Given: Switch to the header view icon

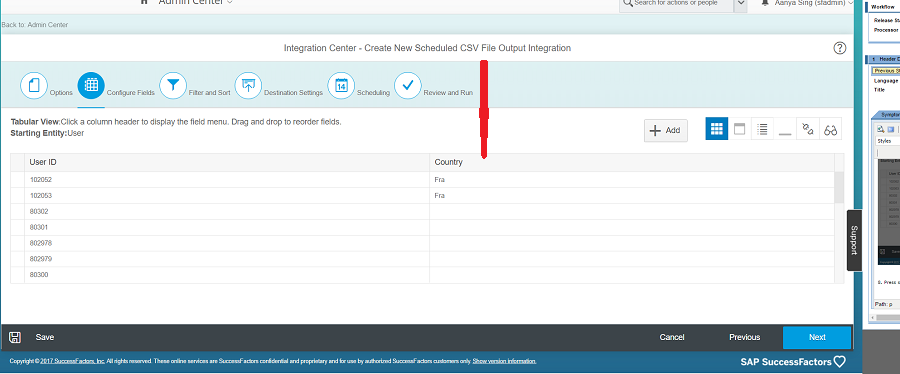Looking at the screenshot, I should click(739, 129).
